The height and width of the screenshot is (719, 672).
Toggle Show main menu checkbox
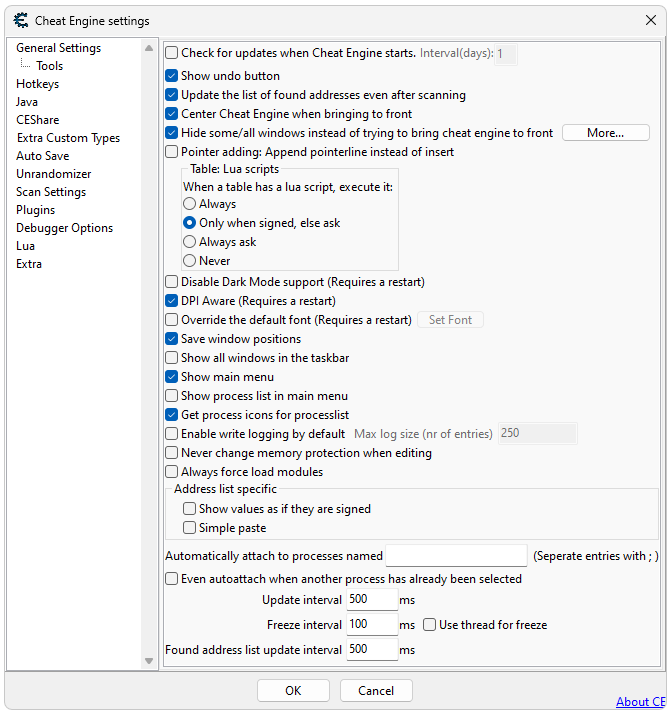[x=171, y=377]
